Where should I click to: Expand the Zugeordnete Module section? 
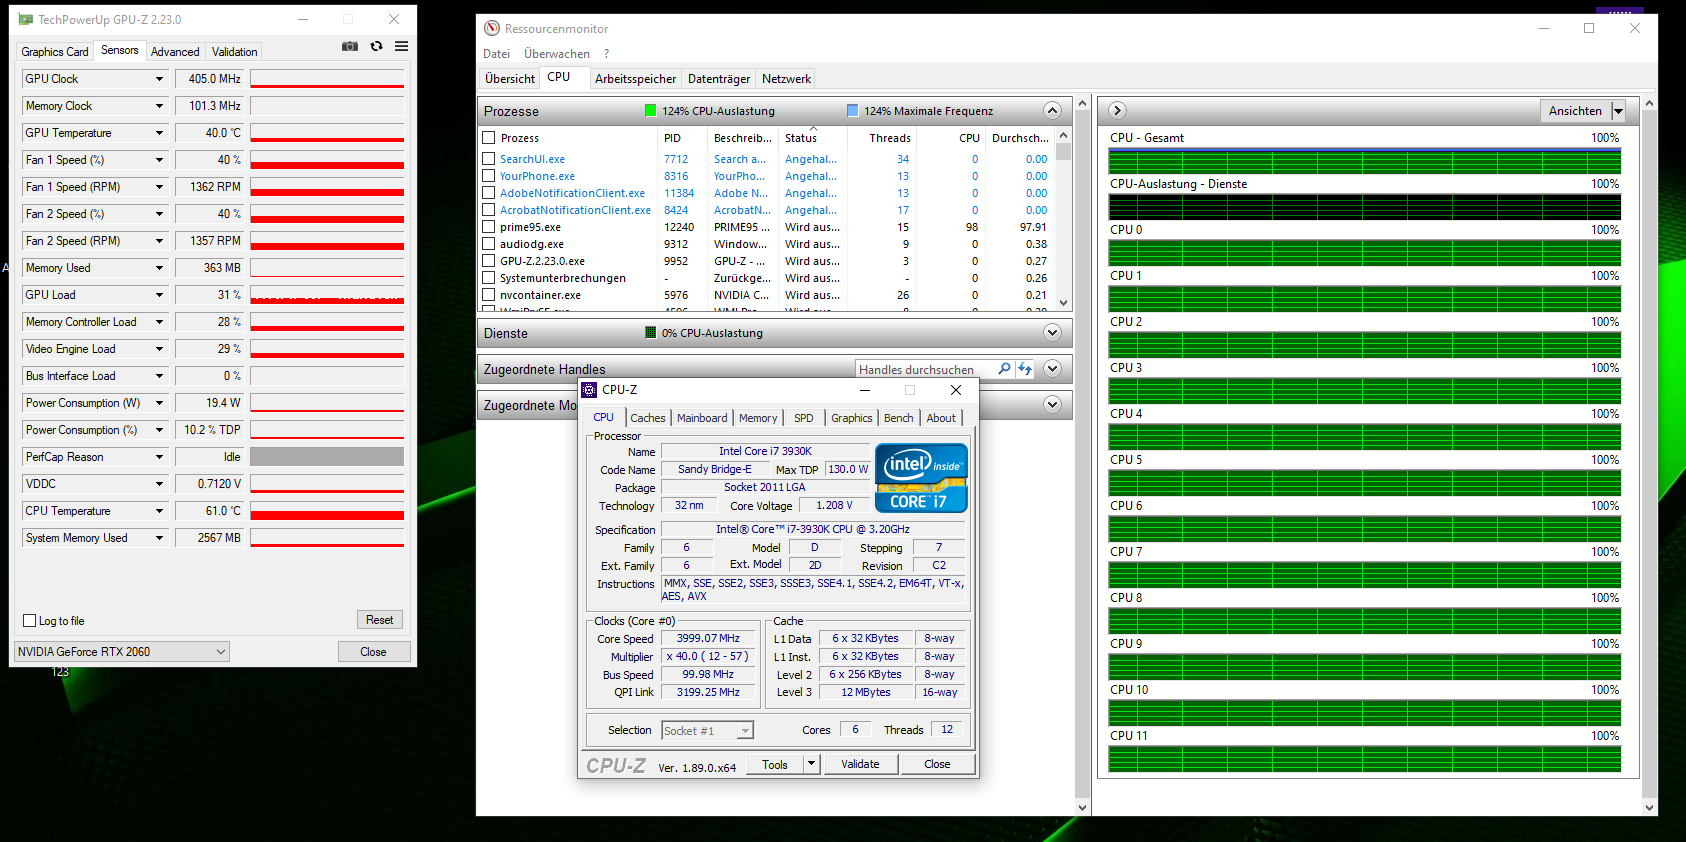pyautogui.click(x=1052, y=405)
